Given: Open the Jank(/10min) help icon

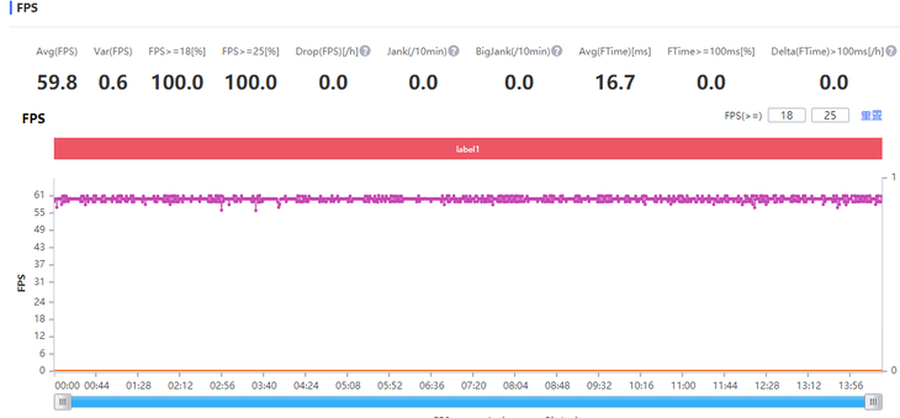Looking at the screenshot, I should [x=454, y=51].
